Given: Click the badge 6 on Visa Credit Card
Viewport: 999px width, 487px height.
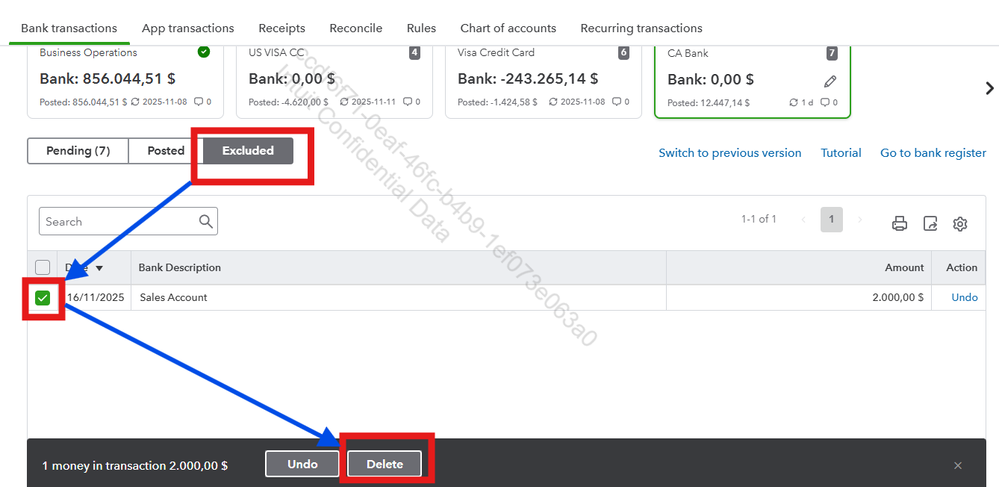Looking at the screenshot, I should [624, 53].
